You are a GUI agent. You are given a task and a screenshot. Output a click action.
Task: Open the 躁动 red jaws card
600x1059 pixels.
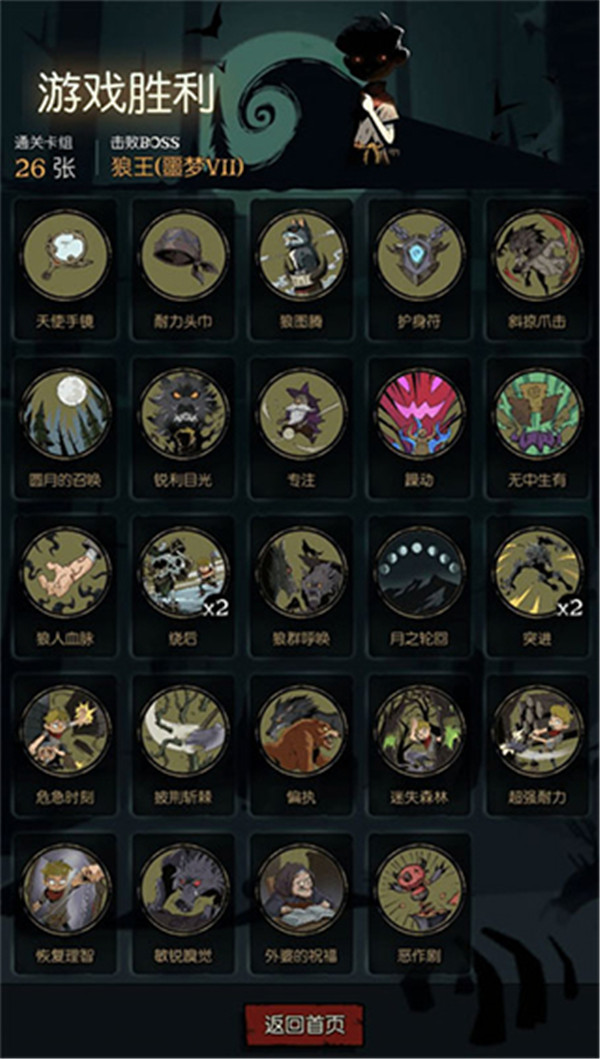tap(420, 414)
